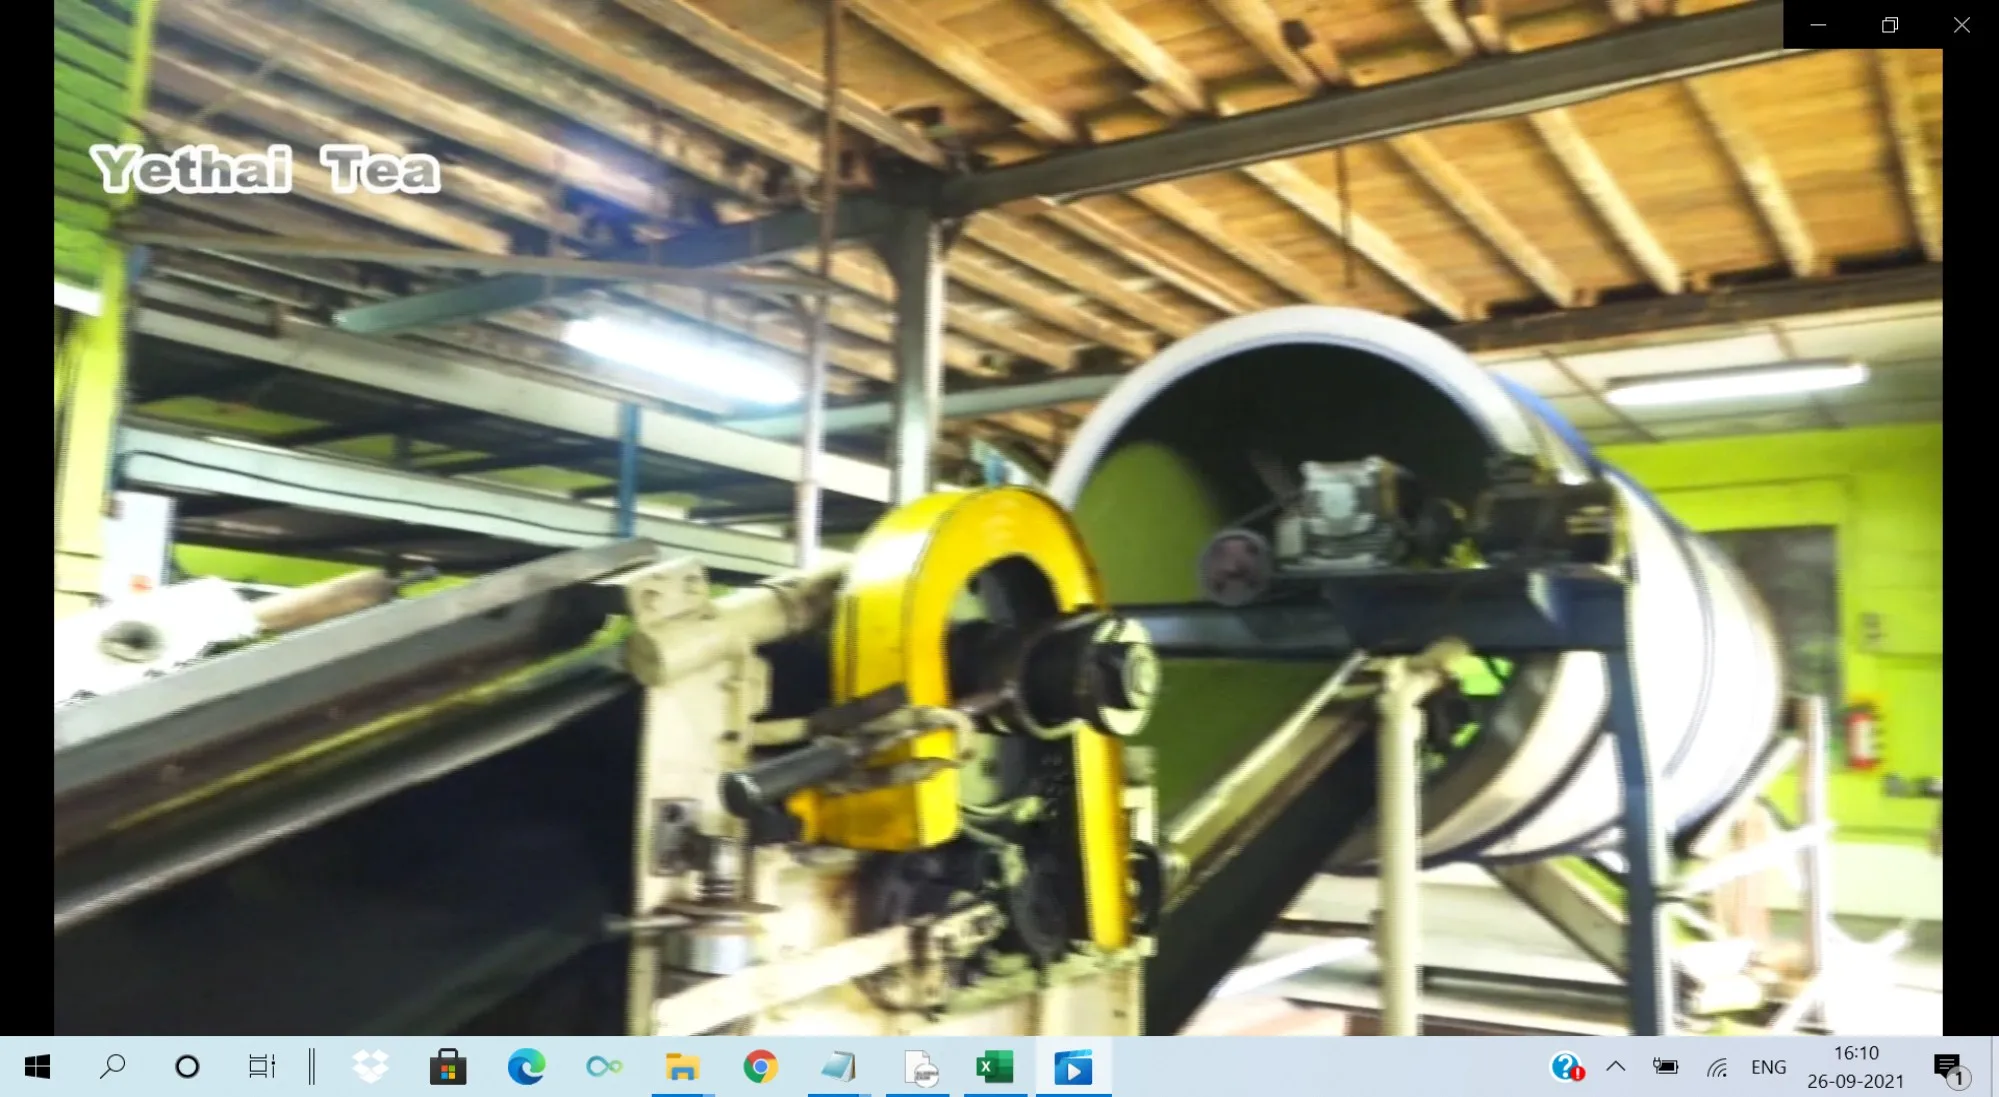Open the Notepad taskbar icon
Viewport: 1999px width, 1097px height.
click(839, 1067)
